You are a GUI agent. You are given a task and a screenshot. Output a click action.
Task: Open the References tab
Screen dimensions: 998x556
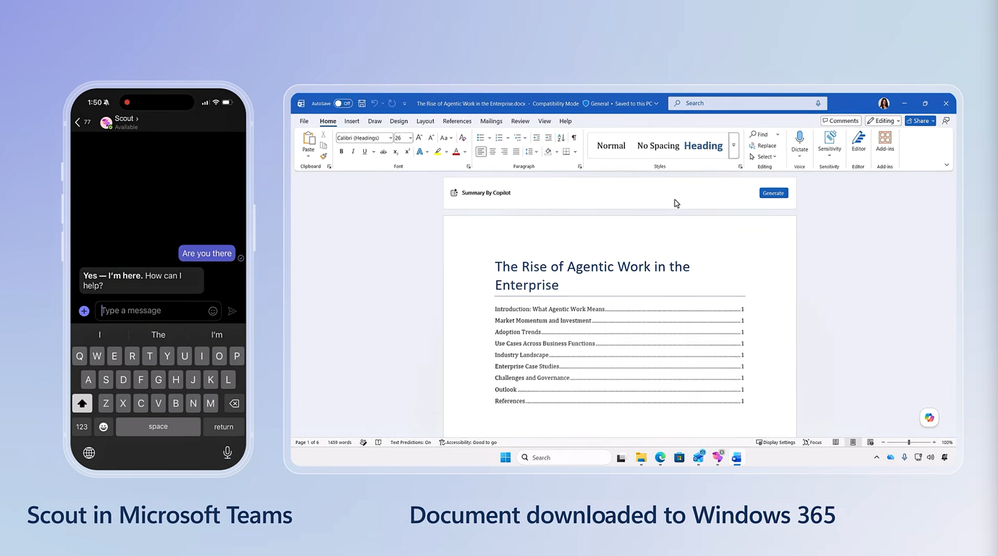(x=457, y=121)
